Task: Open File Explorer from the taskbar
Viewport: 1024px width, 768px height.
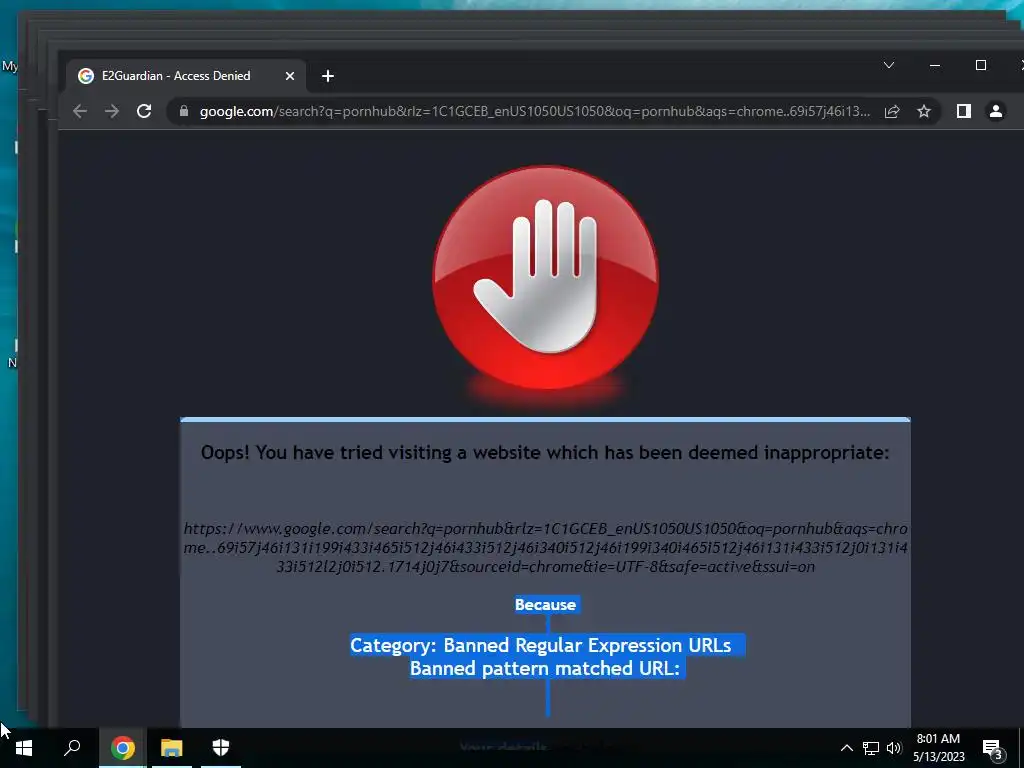Action: click(172, 748)
